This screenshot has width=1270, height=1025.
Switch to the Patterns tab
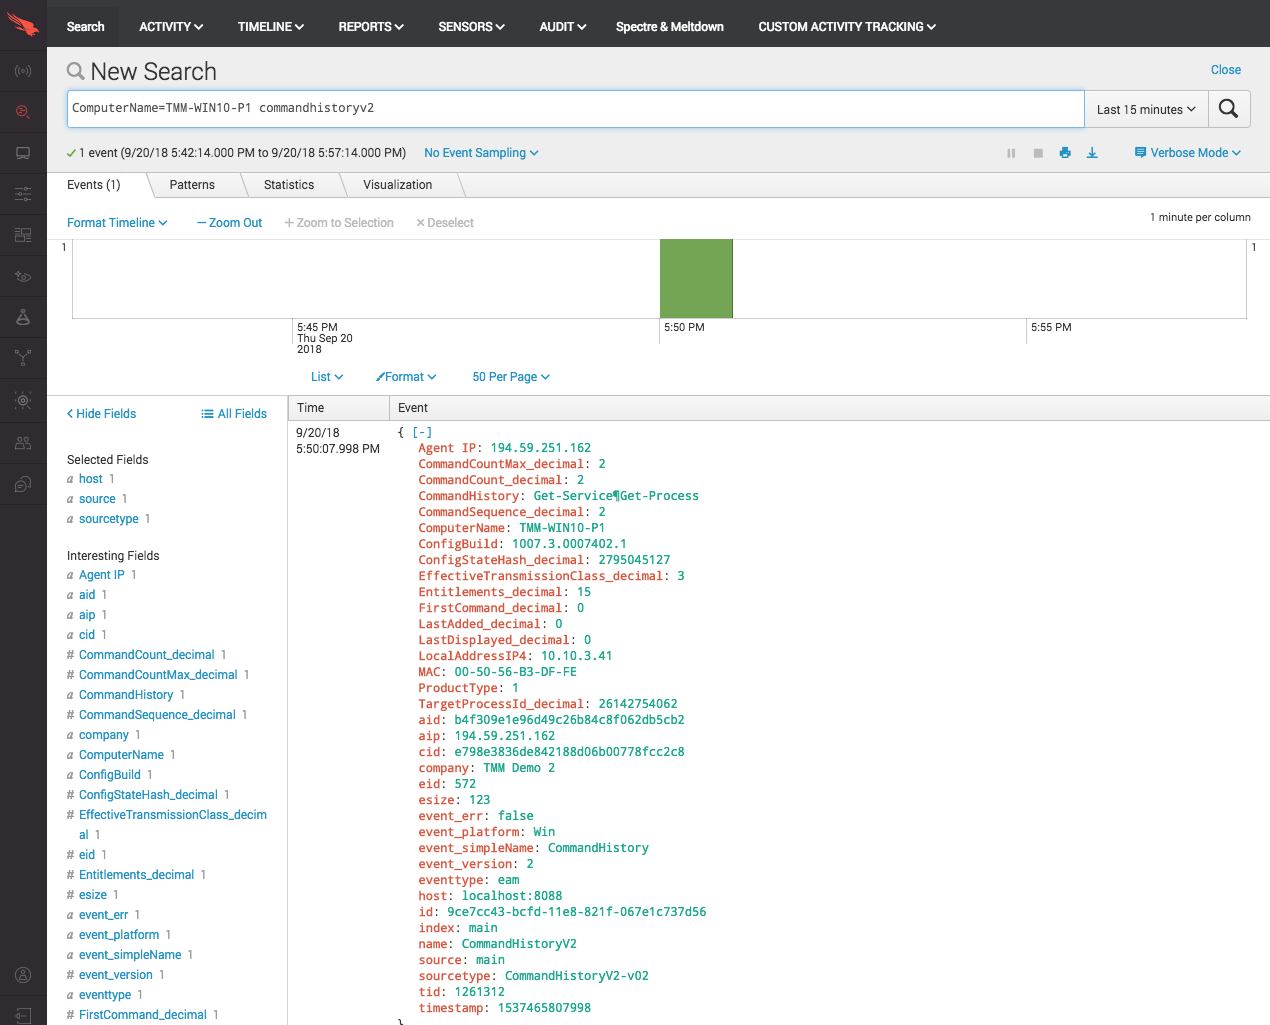pyautogui.click(x=192, y=185)
